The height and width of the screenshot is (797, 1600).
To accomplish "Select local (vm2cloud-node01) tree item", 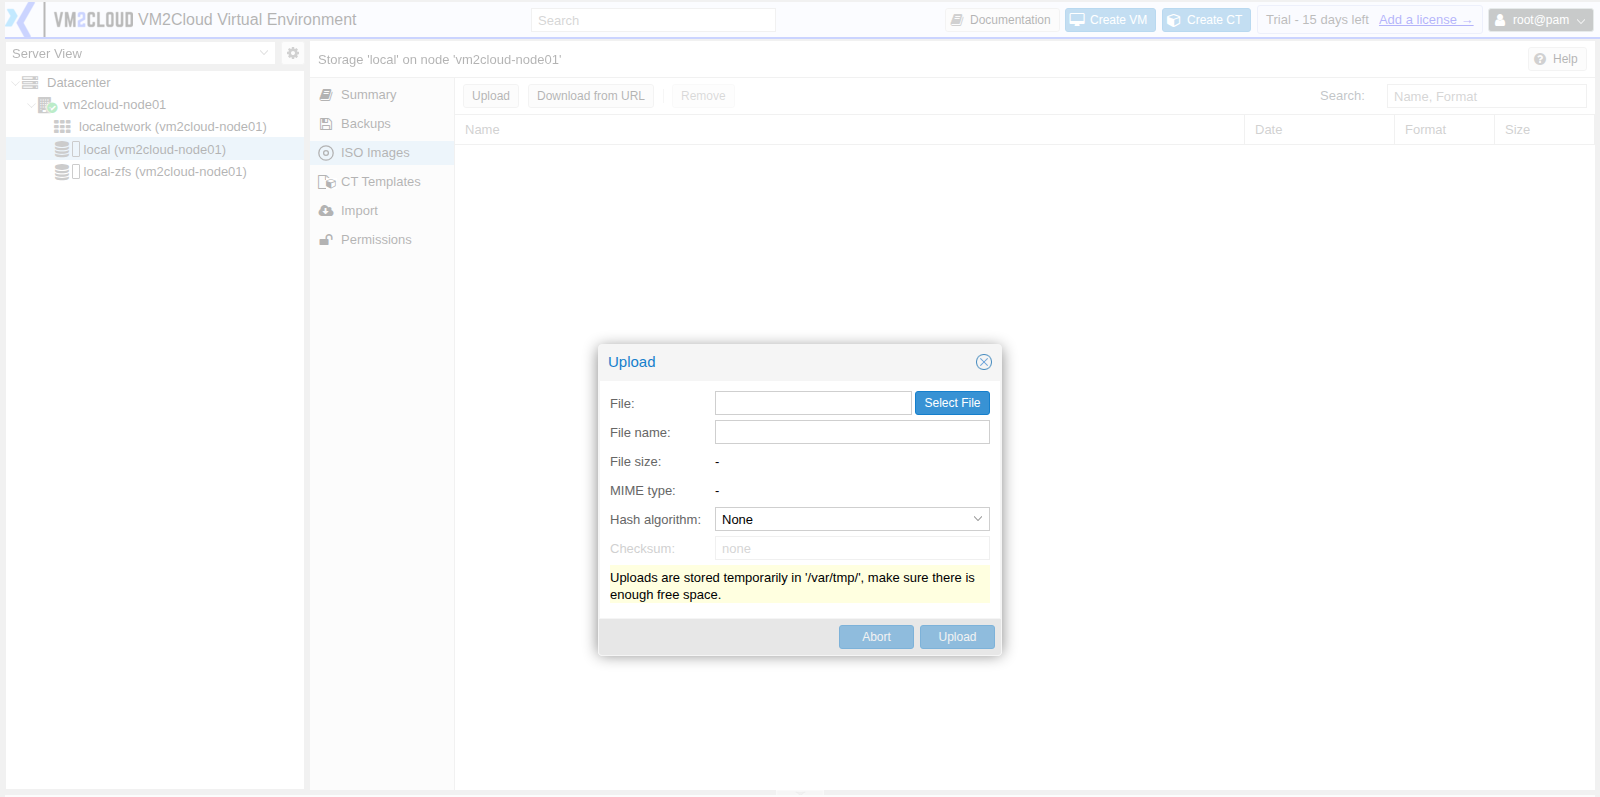I will tap(154, 150).
